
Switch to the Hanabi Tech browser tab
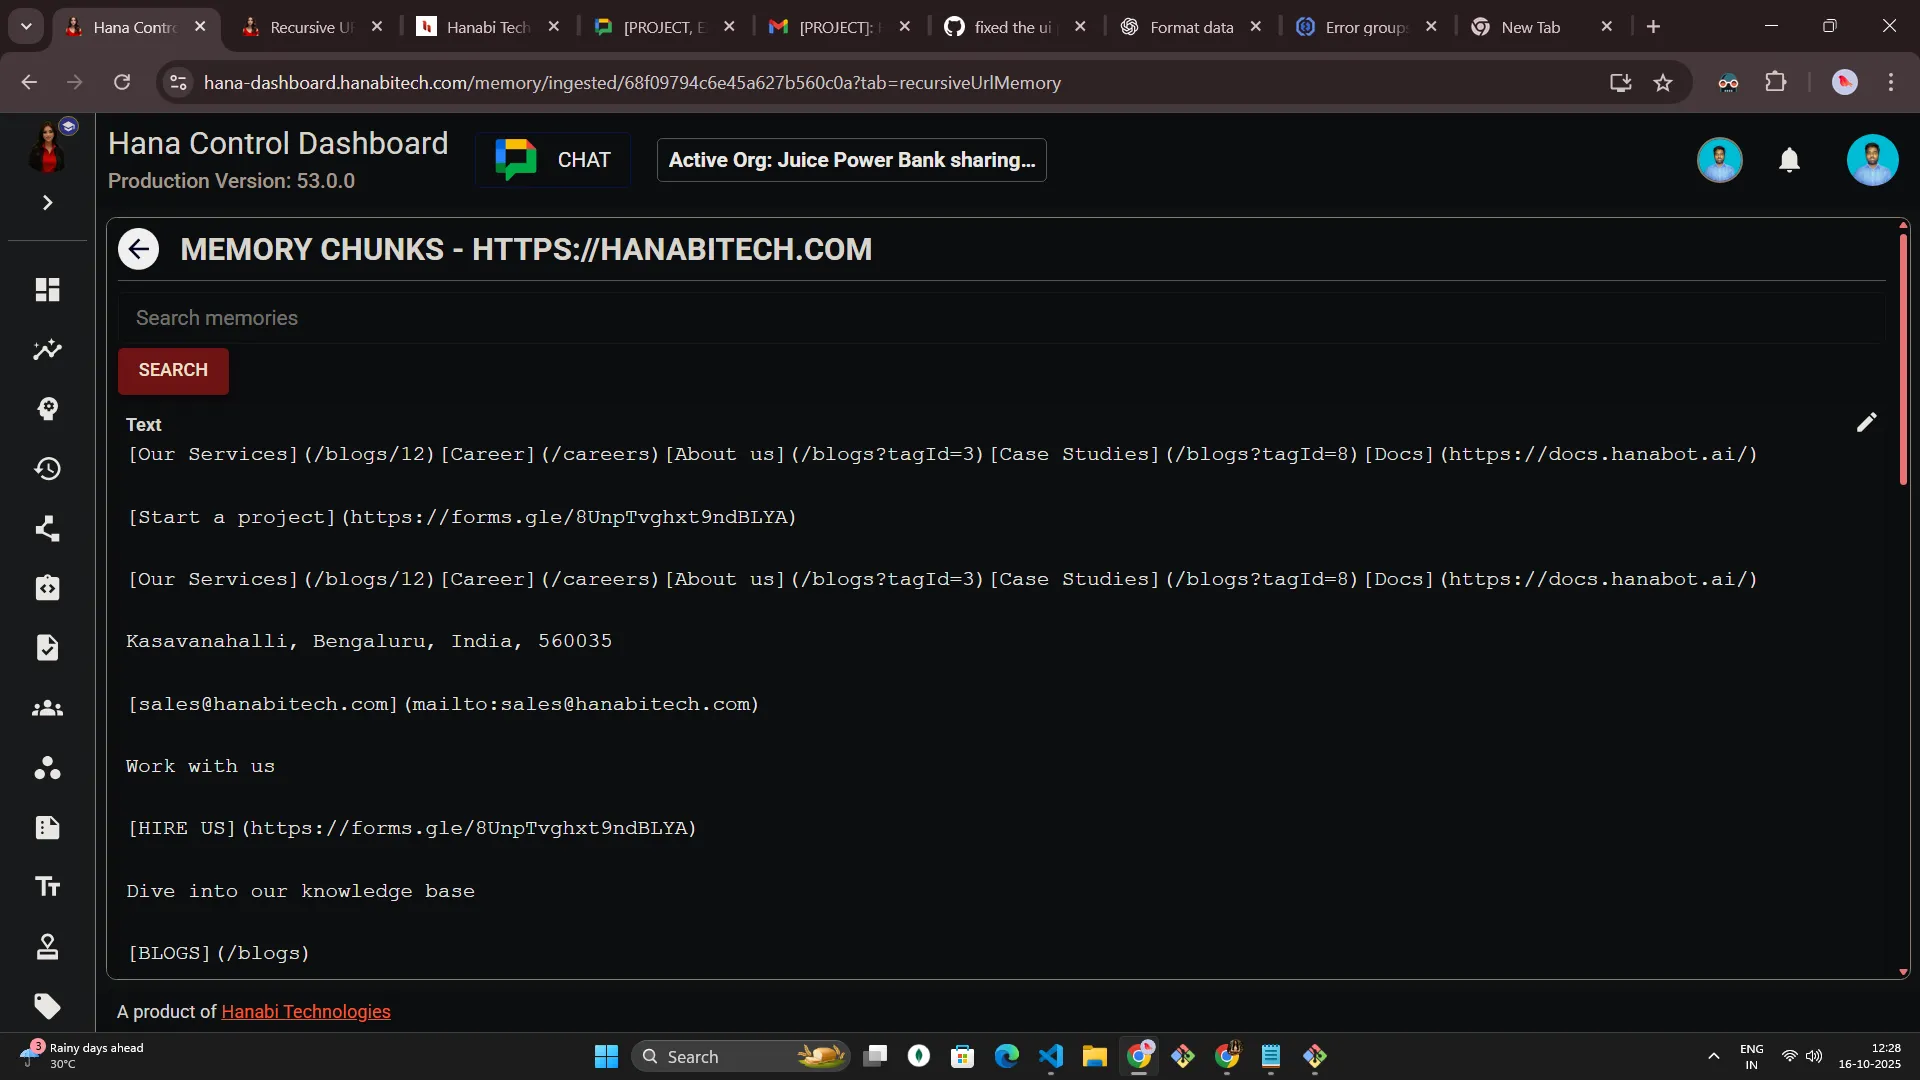488,27
